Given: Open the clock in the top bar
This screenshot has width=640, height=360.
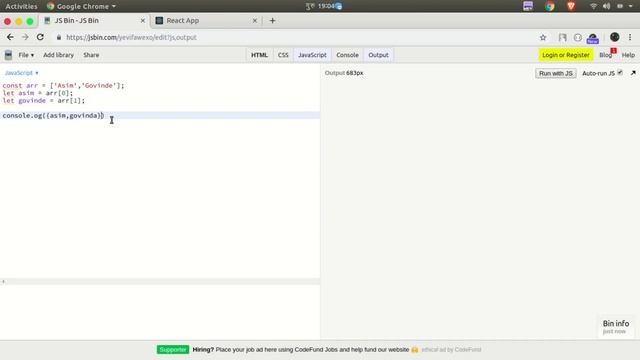Looking at the screenshot, I should point(325,6).
